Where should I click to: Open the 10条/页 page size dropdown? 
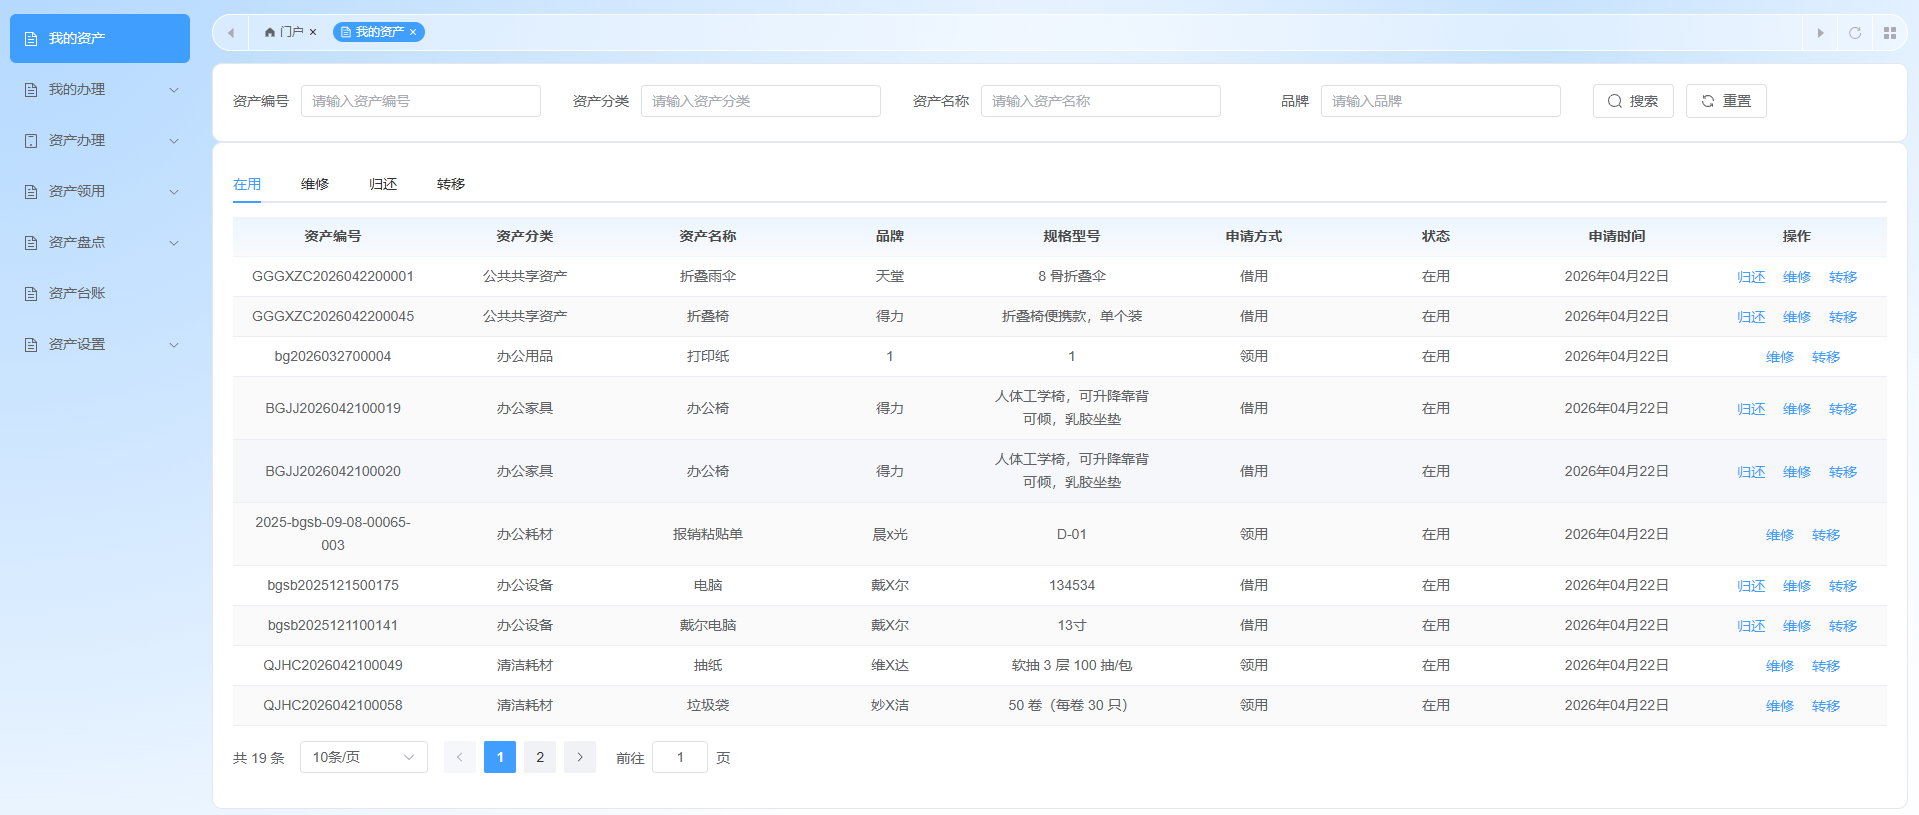tap(364, 757)
